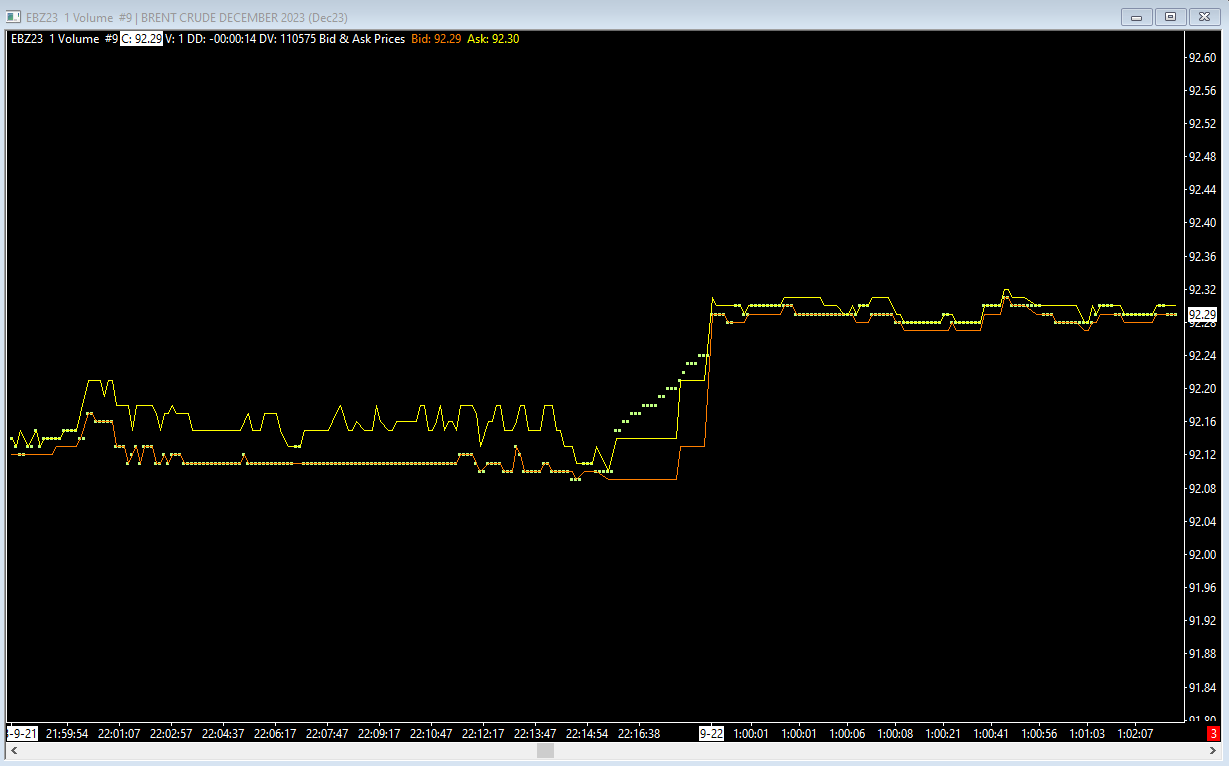Click the 92.08 price scale label
The image size is (1229, 766).
[1201, 488]
